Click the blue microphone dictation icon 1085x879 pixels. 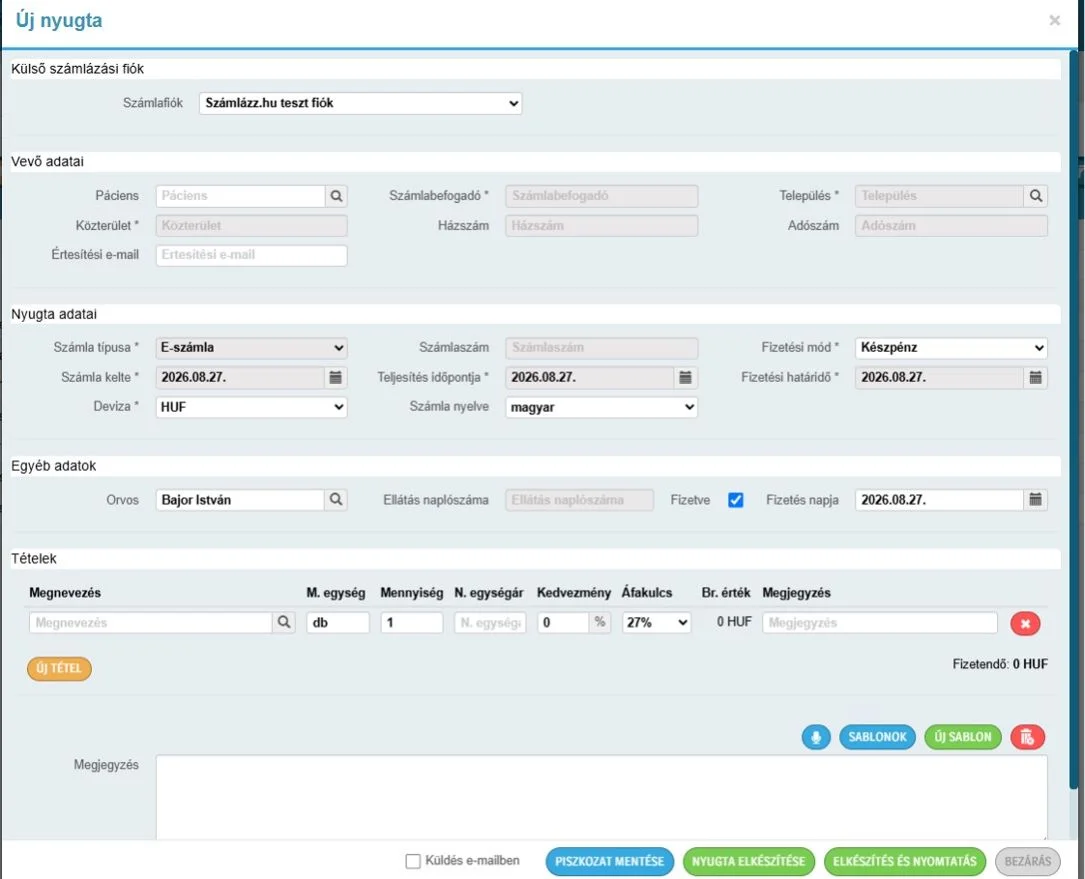pyautogui.click(x=817, y=737)
